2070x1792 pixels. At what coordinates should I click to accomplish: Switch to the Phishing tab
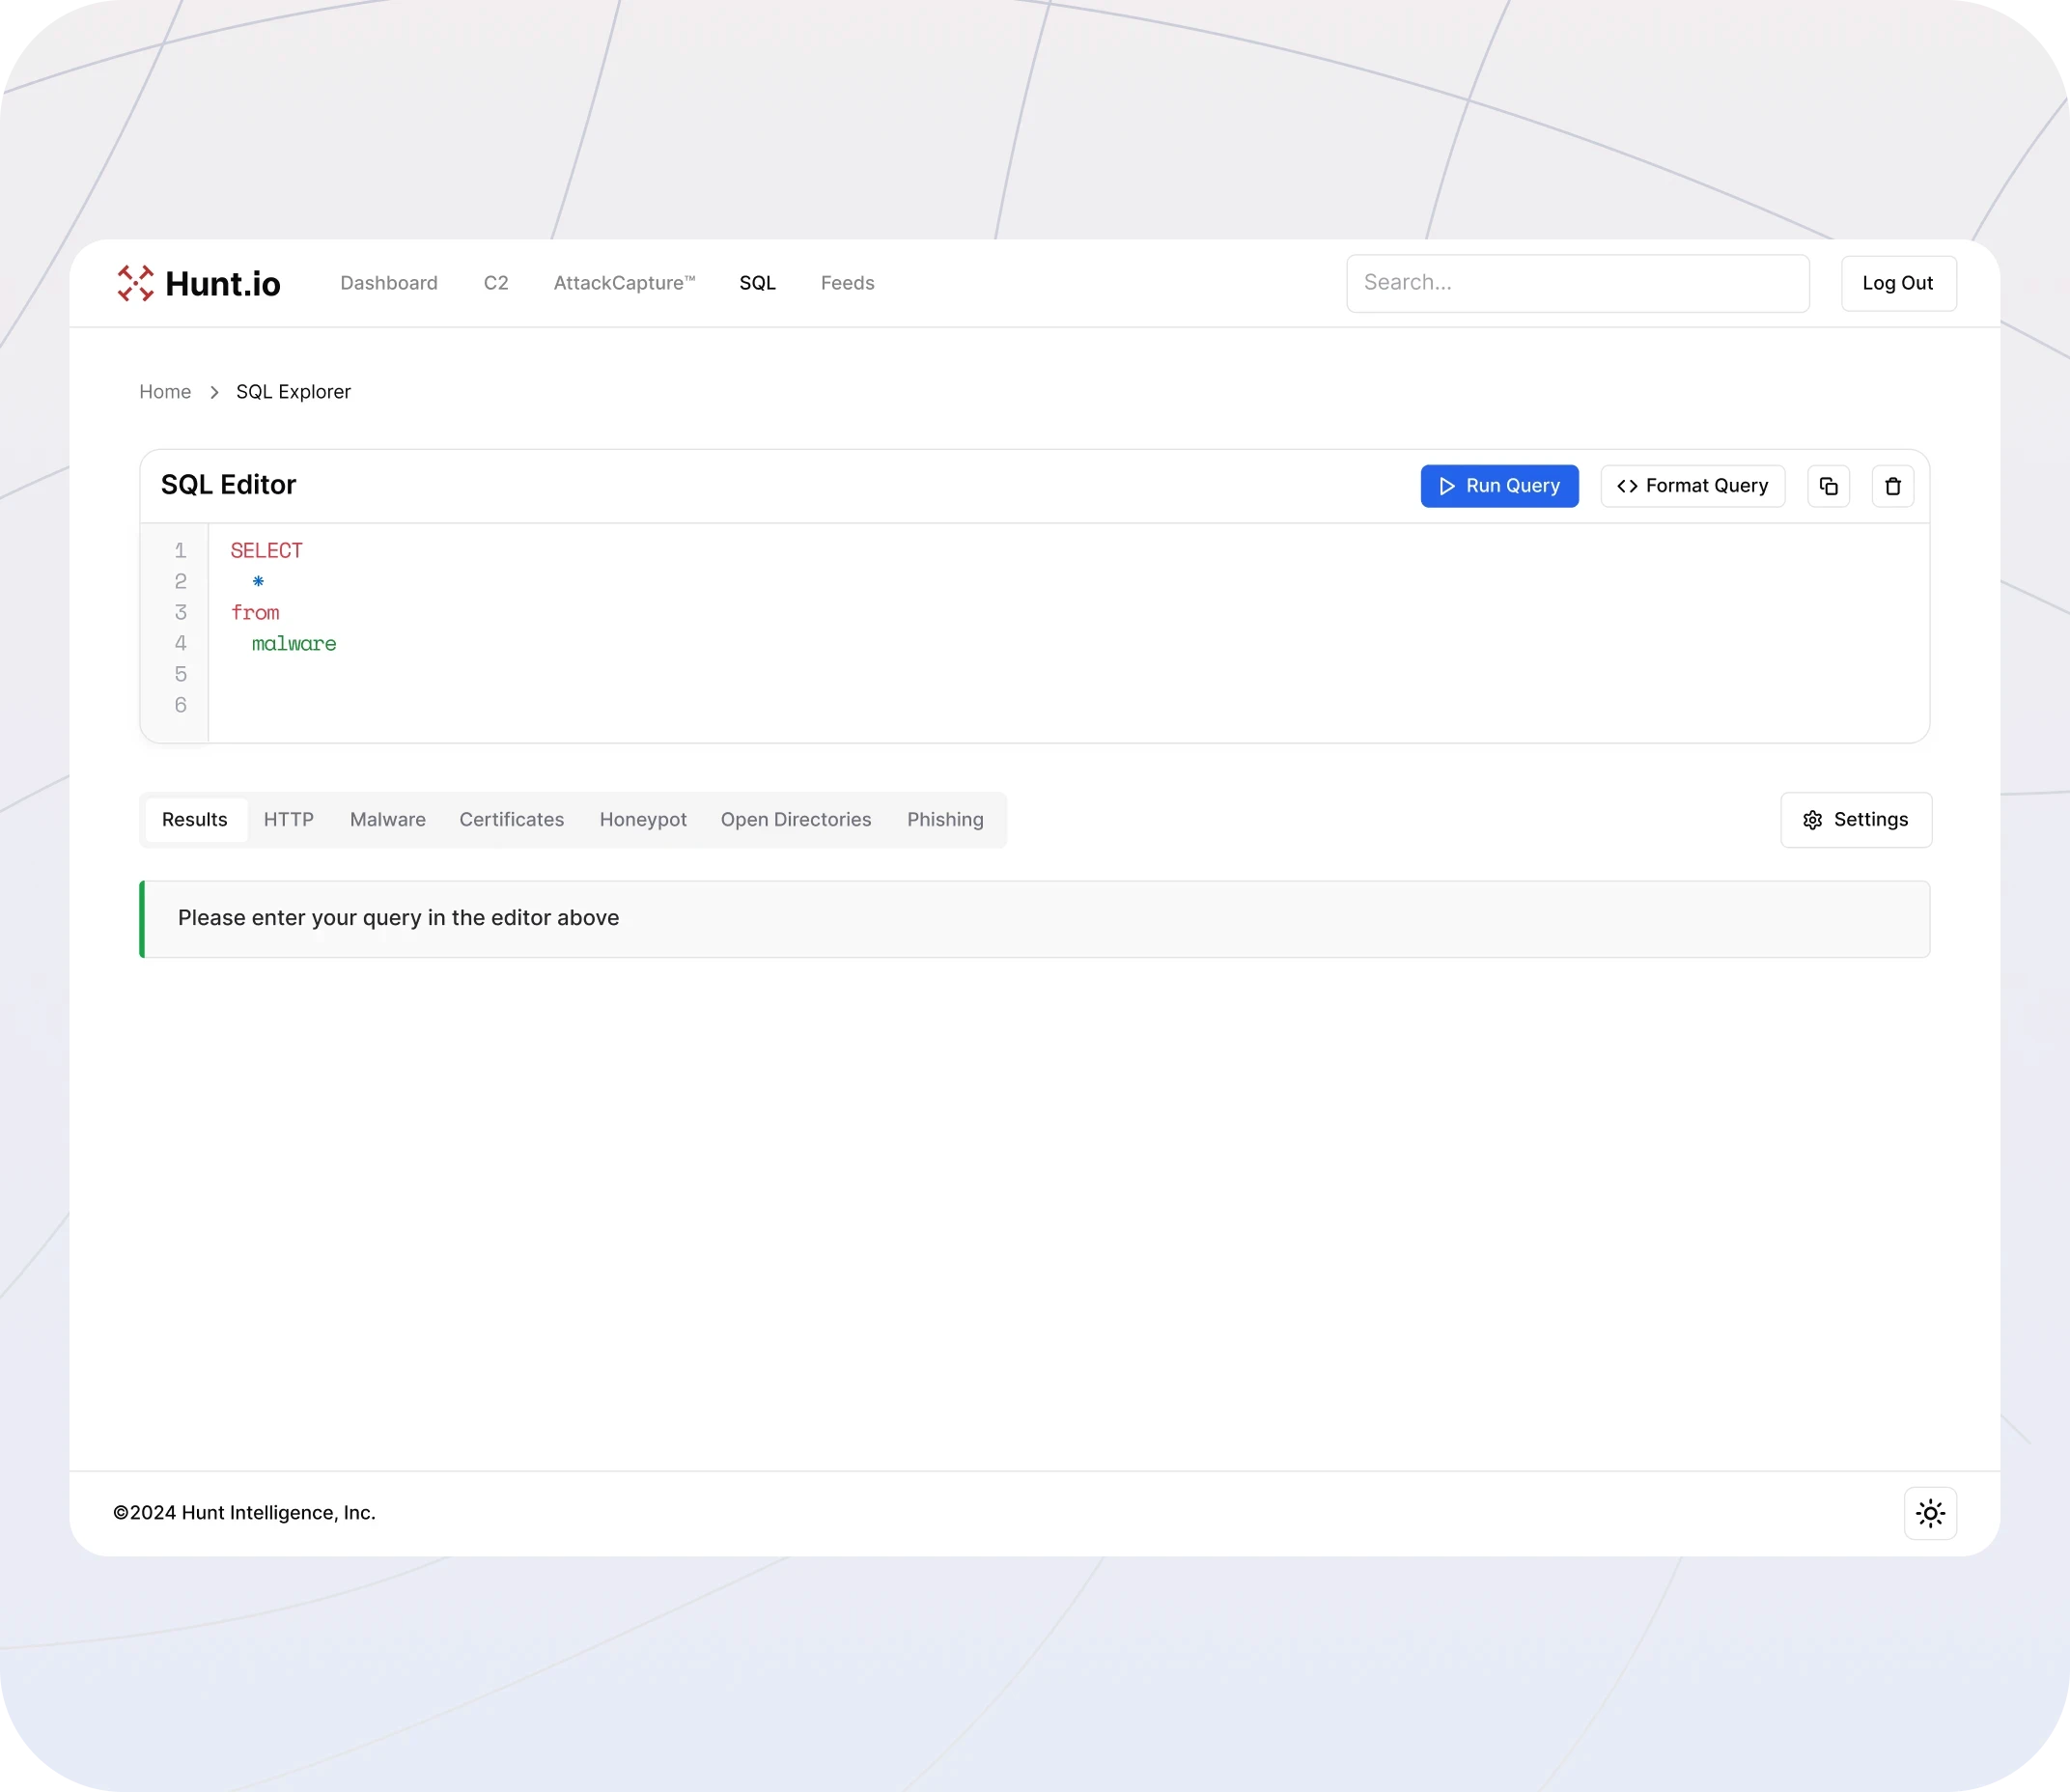click(x=945, y=820)
